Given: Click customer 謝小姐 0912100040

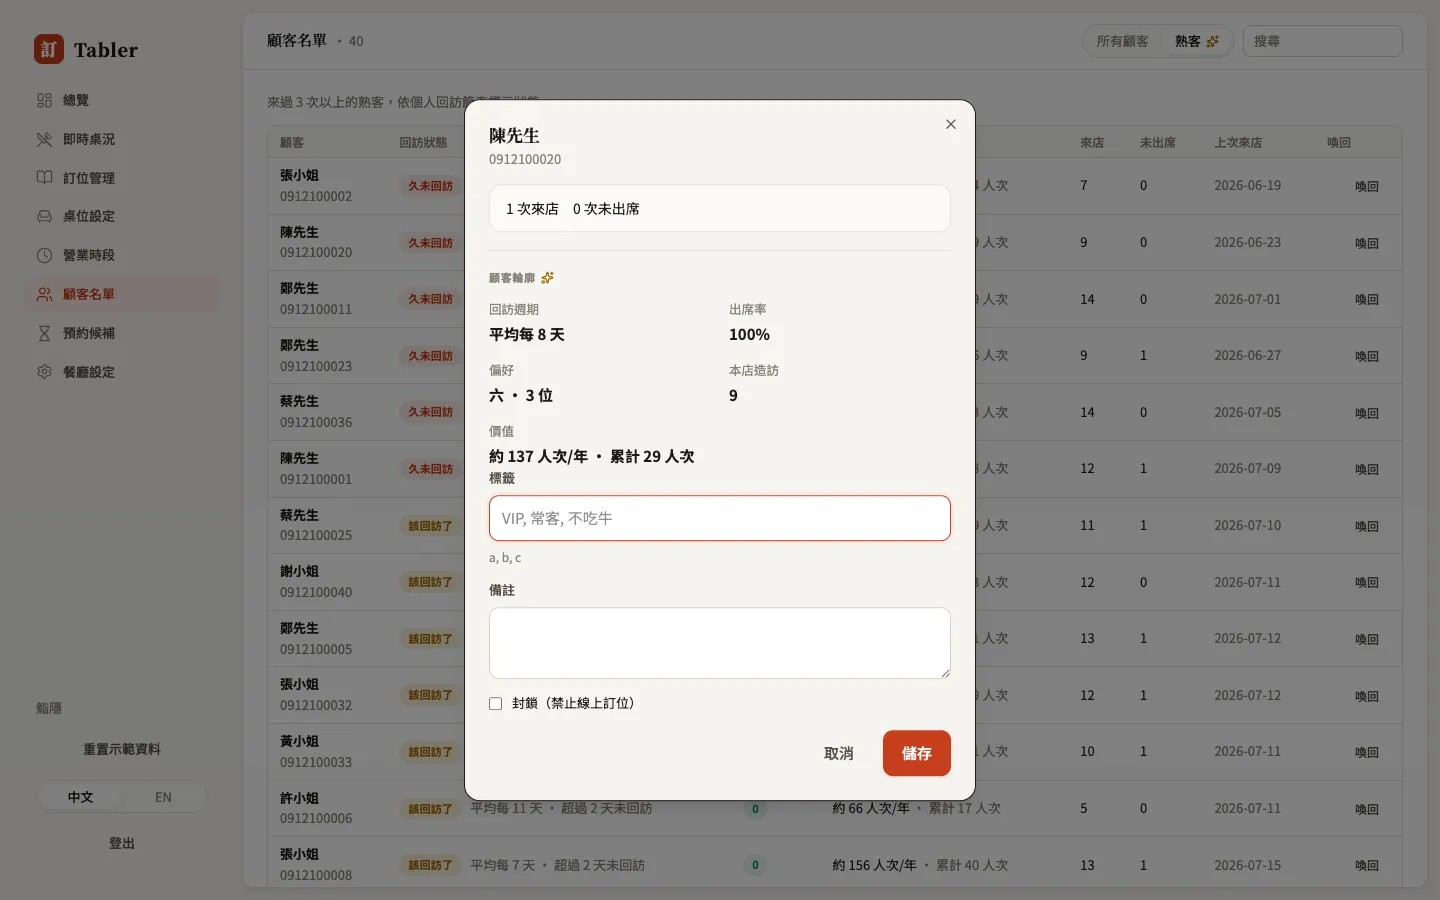Looking at the screenshot, I should [316, 581].
